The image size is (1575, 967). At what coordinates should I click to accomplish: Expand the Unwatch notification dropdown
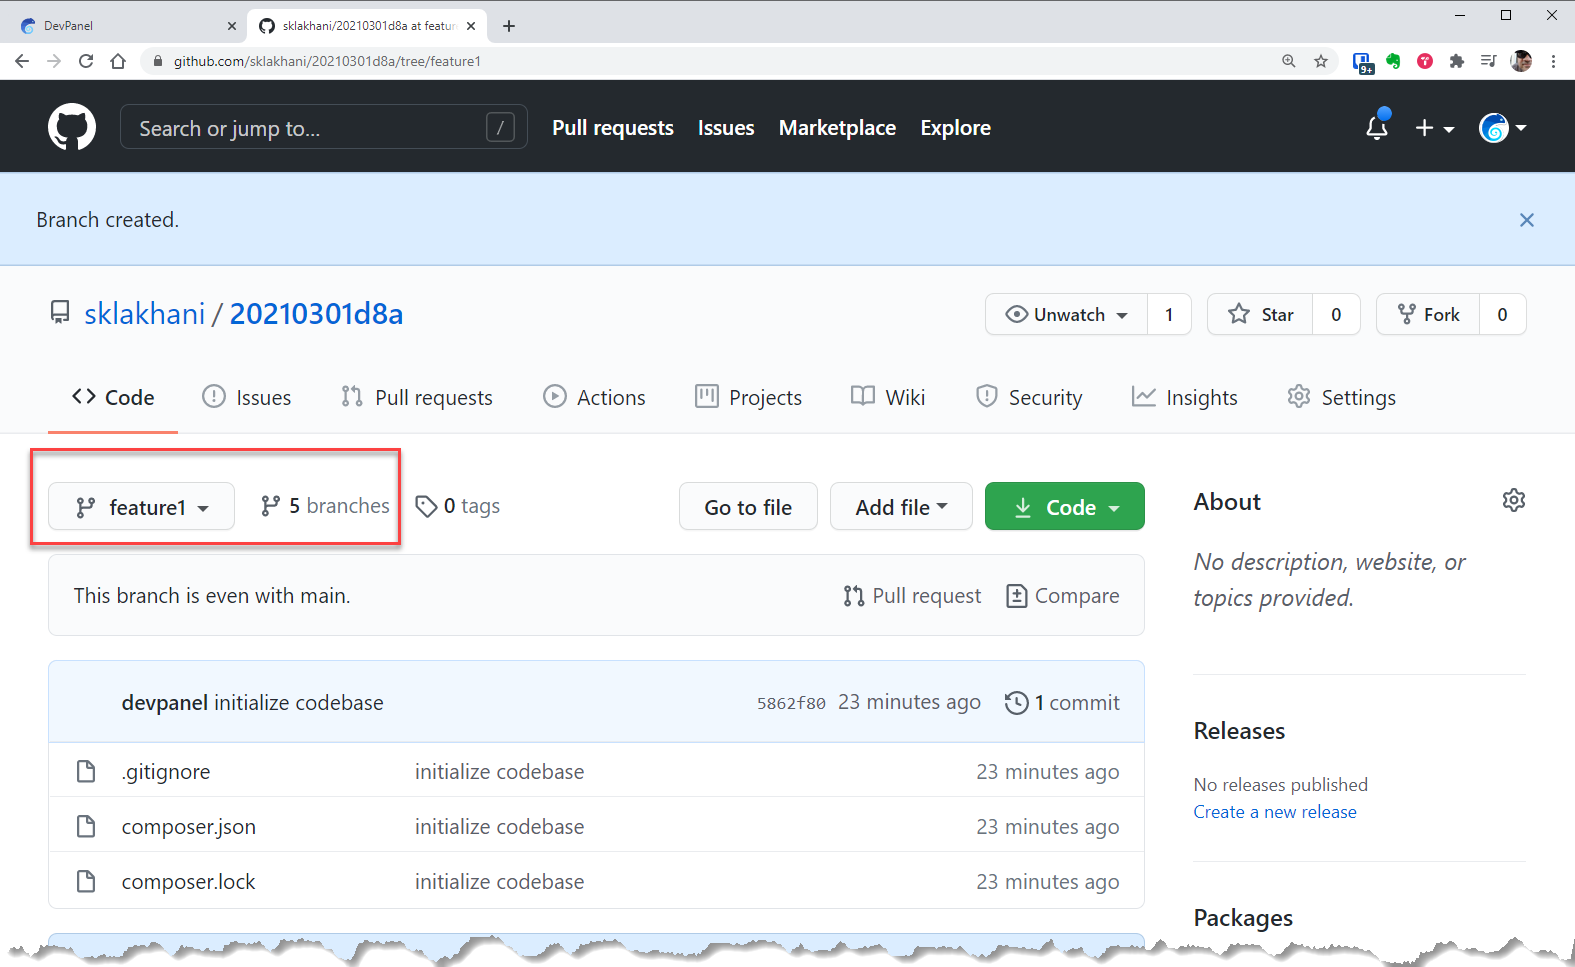pyautogui.click(x=1067, y=314)
